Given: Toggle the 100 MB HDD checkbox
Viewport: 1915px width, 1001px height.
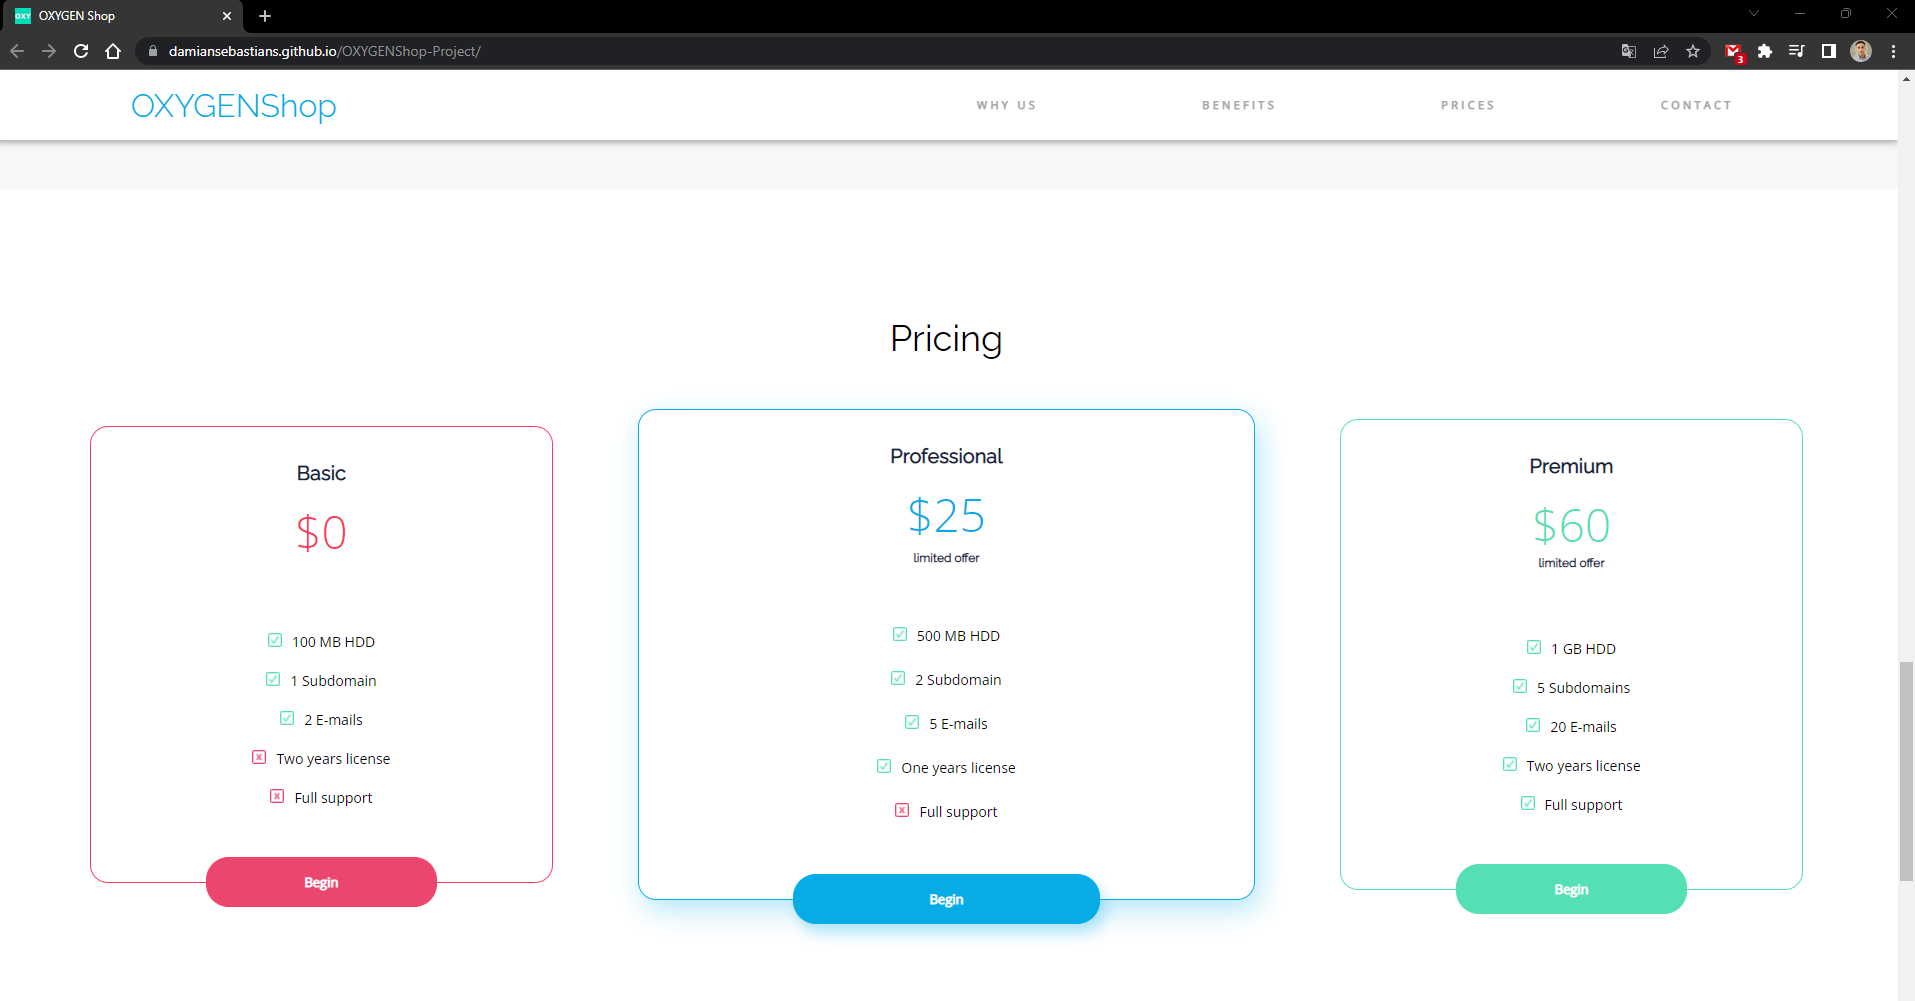Looking at the screenshot, I should coord(274,640).
